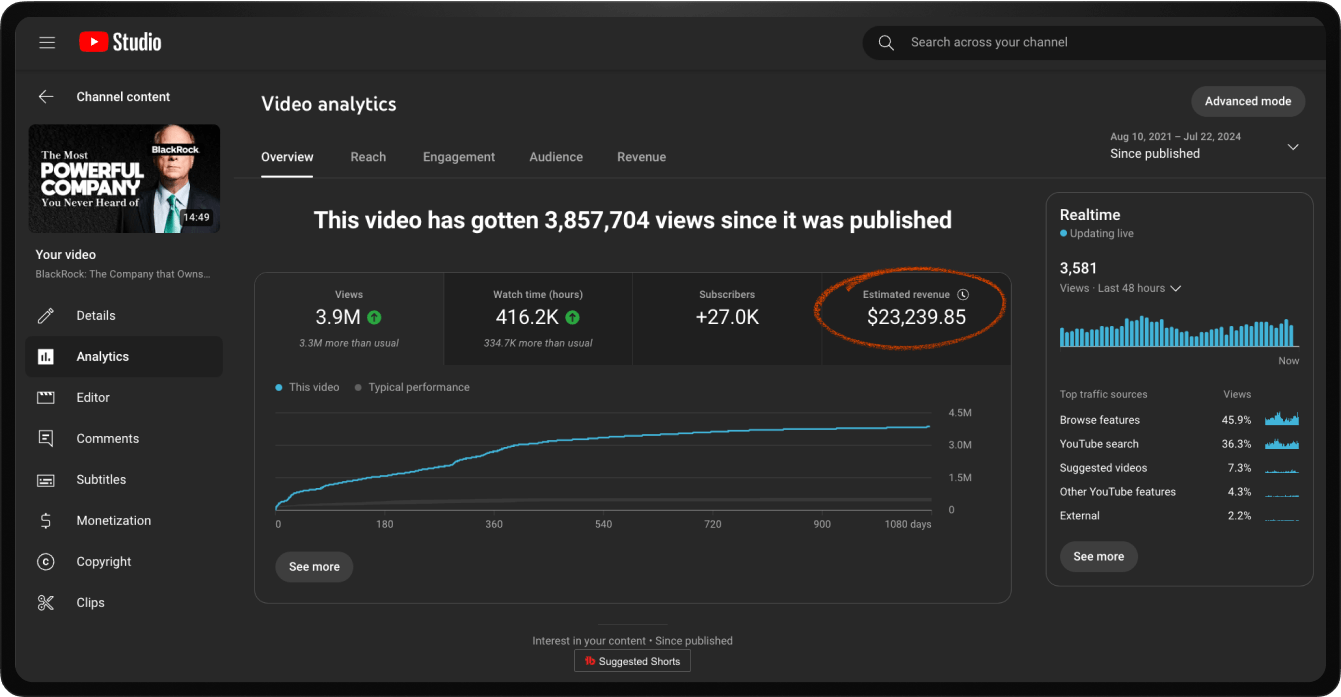Viewport: 1341px width, 697px height.
Task: Open Monetization in the sidebar
Action: pyautogui.click(x=124, y=521)
